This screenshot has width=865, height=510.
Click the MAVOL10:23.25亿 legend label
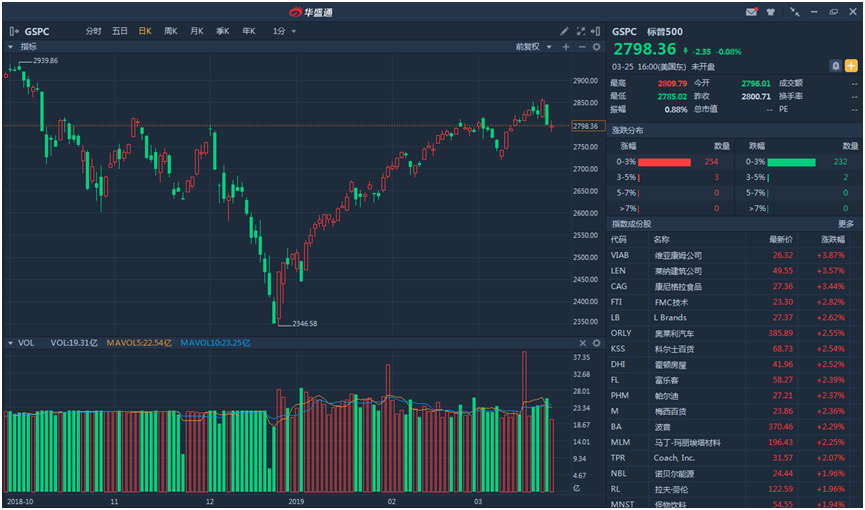click(x=217, y=343)
